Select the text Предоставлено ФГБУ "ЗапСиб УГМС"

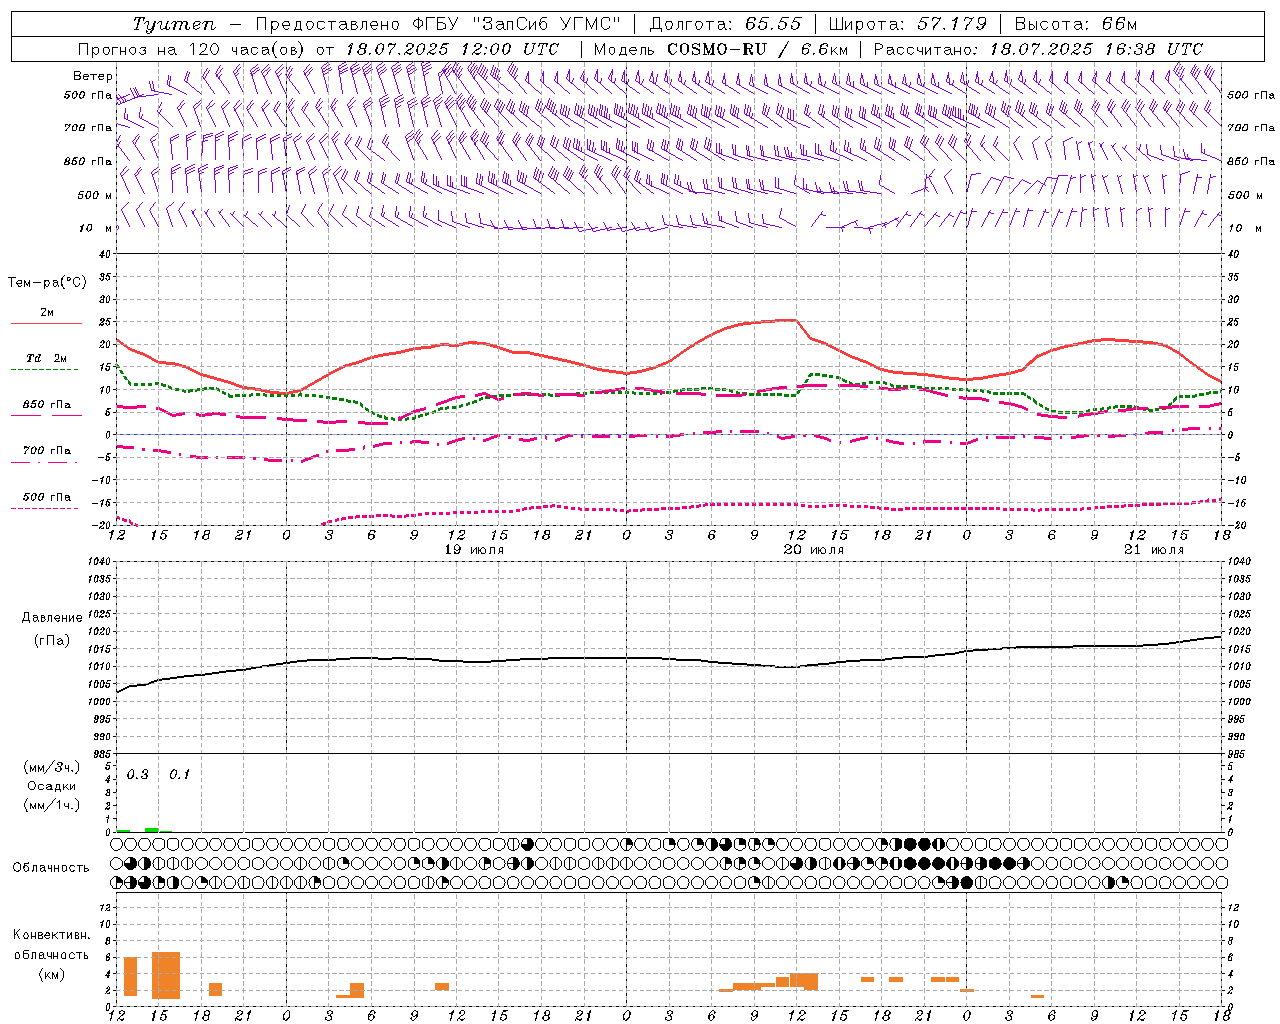click(x=439, y=24)
